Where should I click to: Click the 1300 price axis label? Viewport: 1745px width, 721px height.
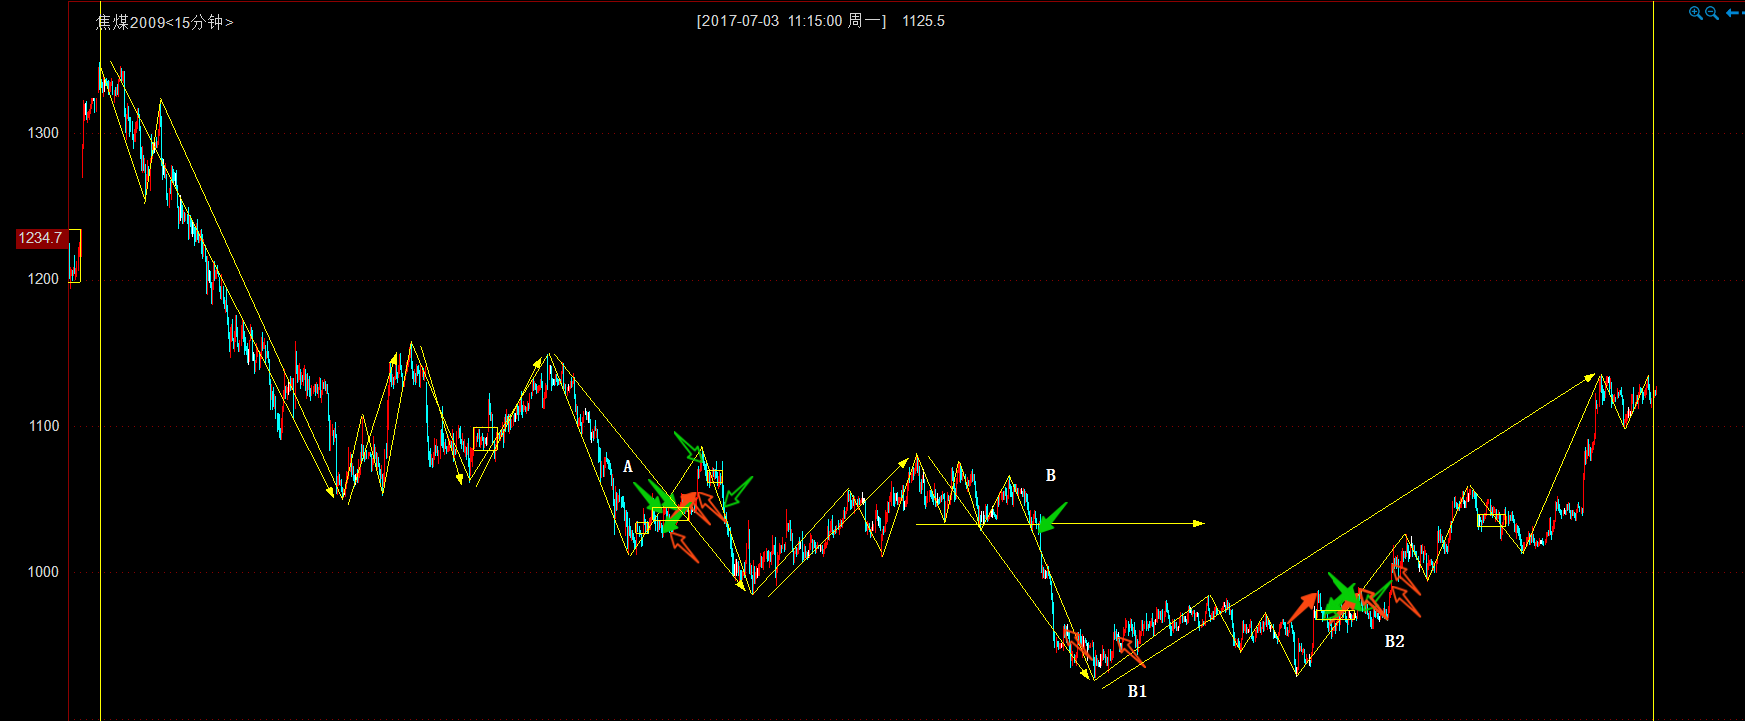pos(43,133)
